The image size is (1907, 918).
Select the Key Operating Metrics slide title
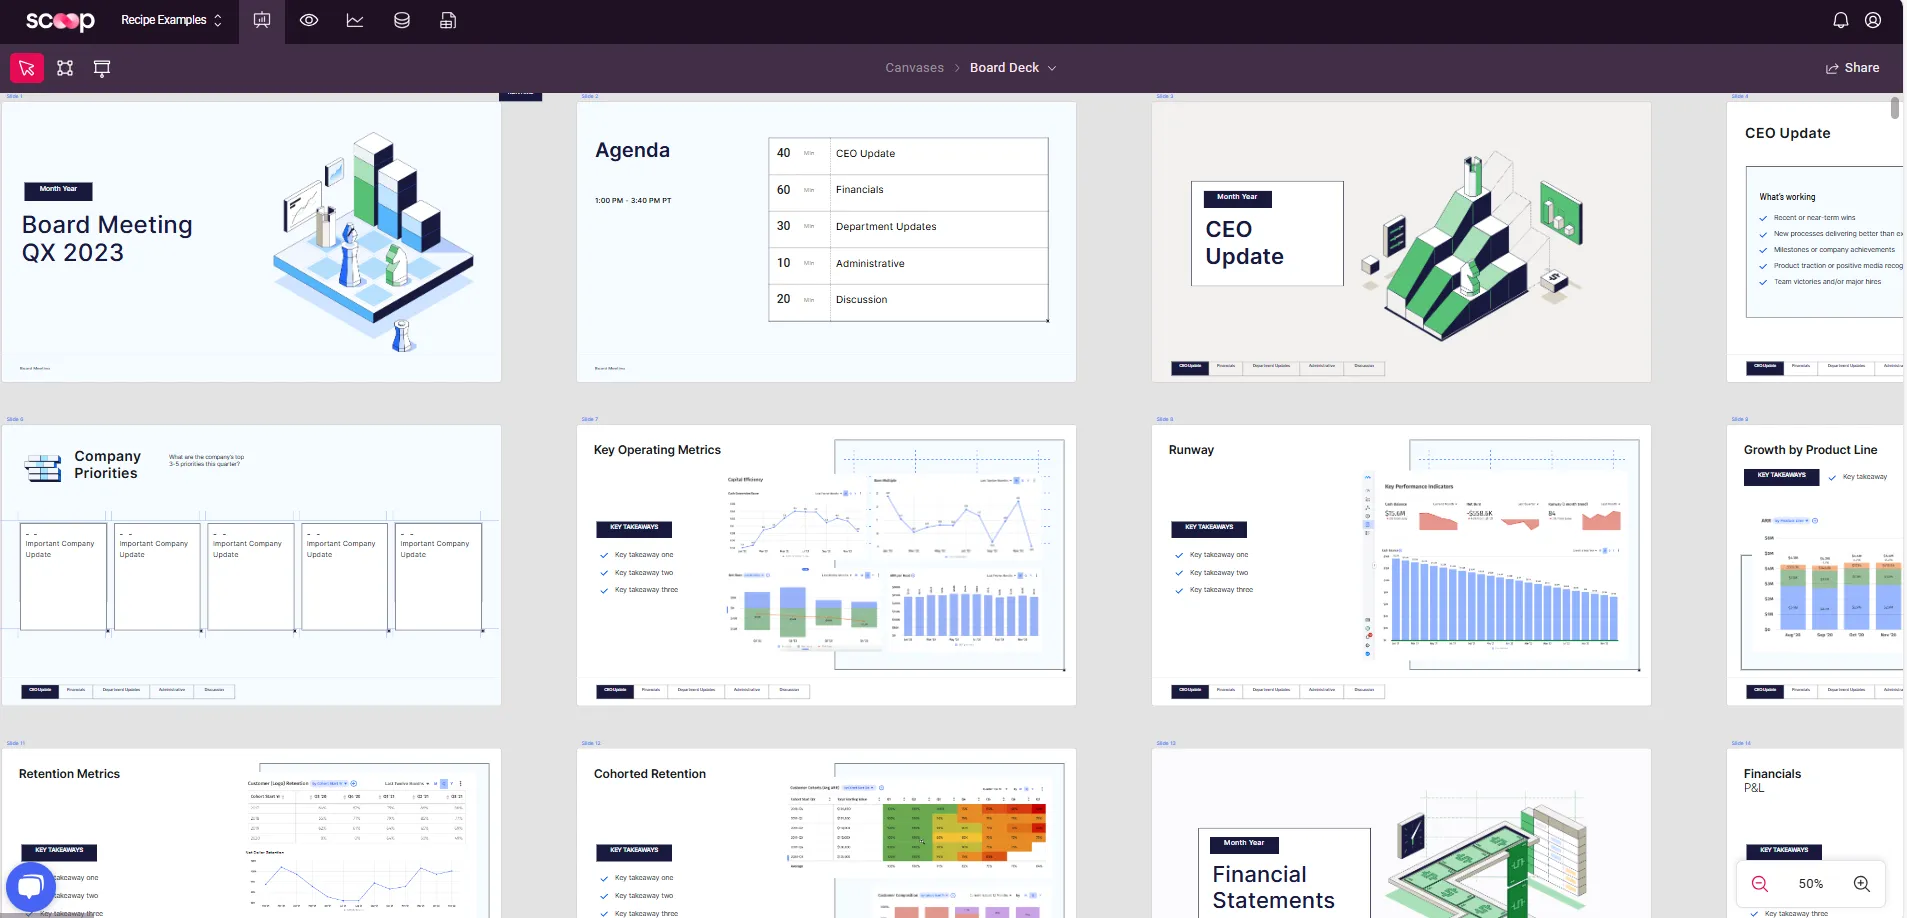coord(657,450)
